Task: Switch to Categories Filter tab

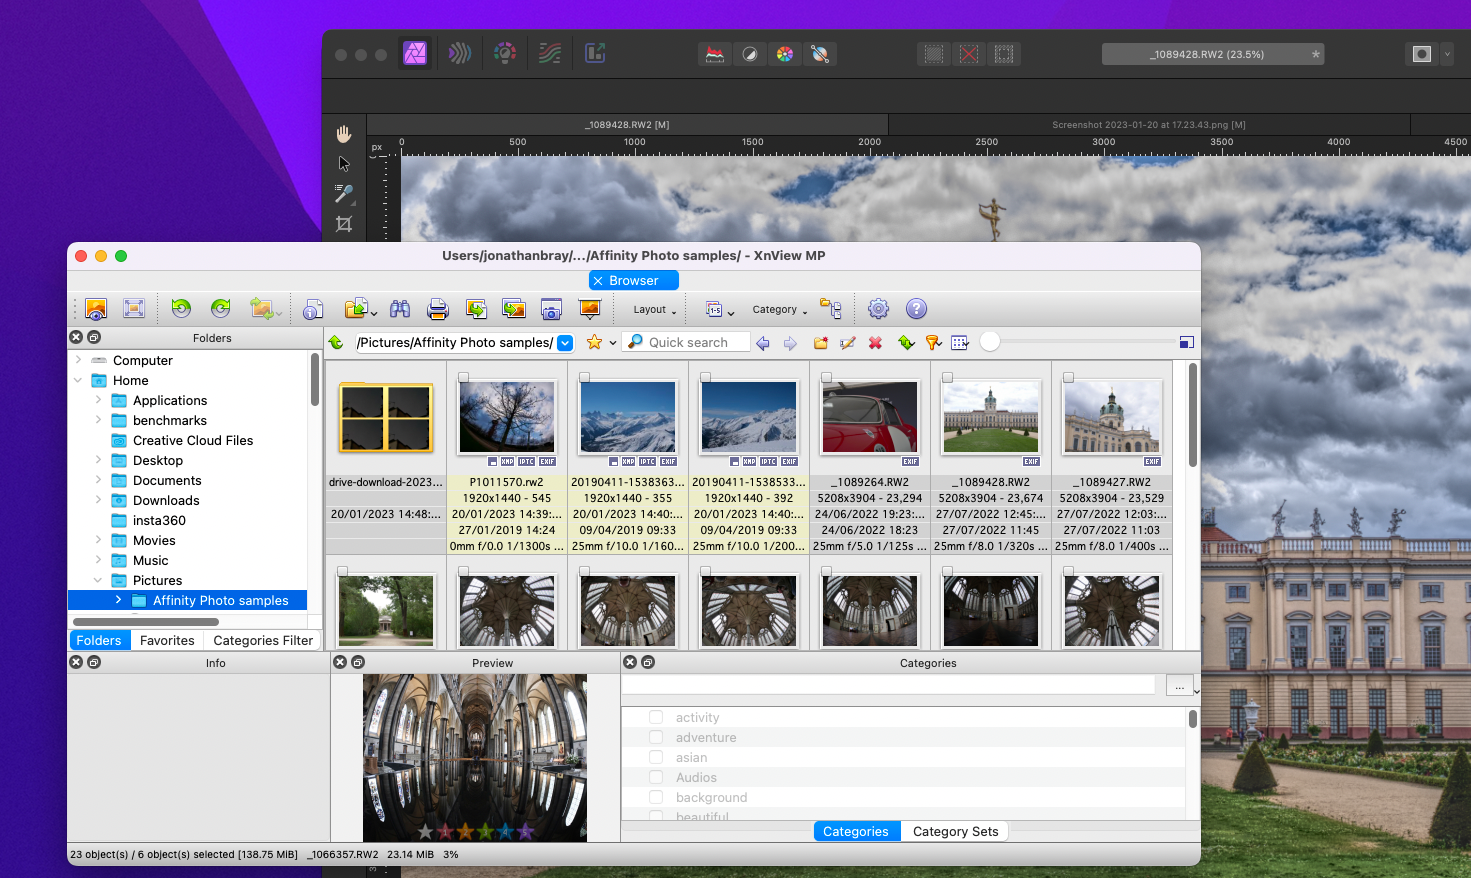Action: pos(263,640)
